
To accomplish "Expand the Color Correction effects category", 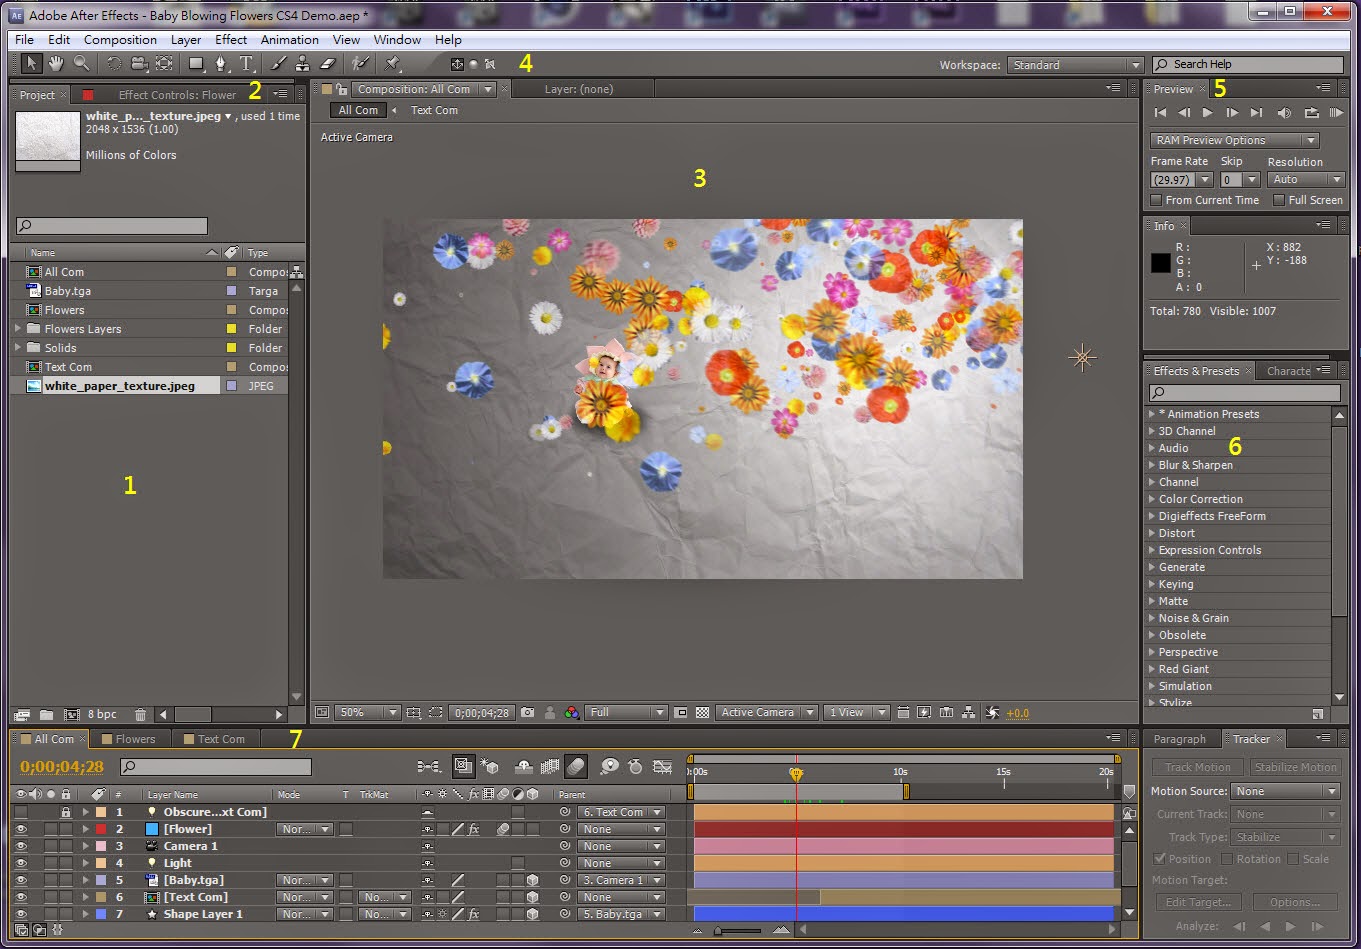I will (x=1151, y=499).
